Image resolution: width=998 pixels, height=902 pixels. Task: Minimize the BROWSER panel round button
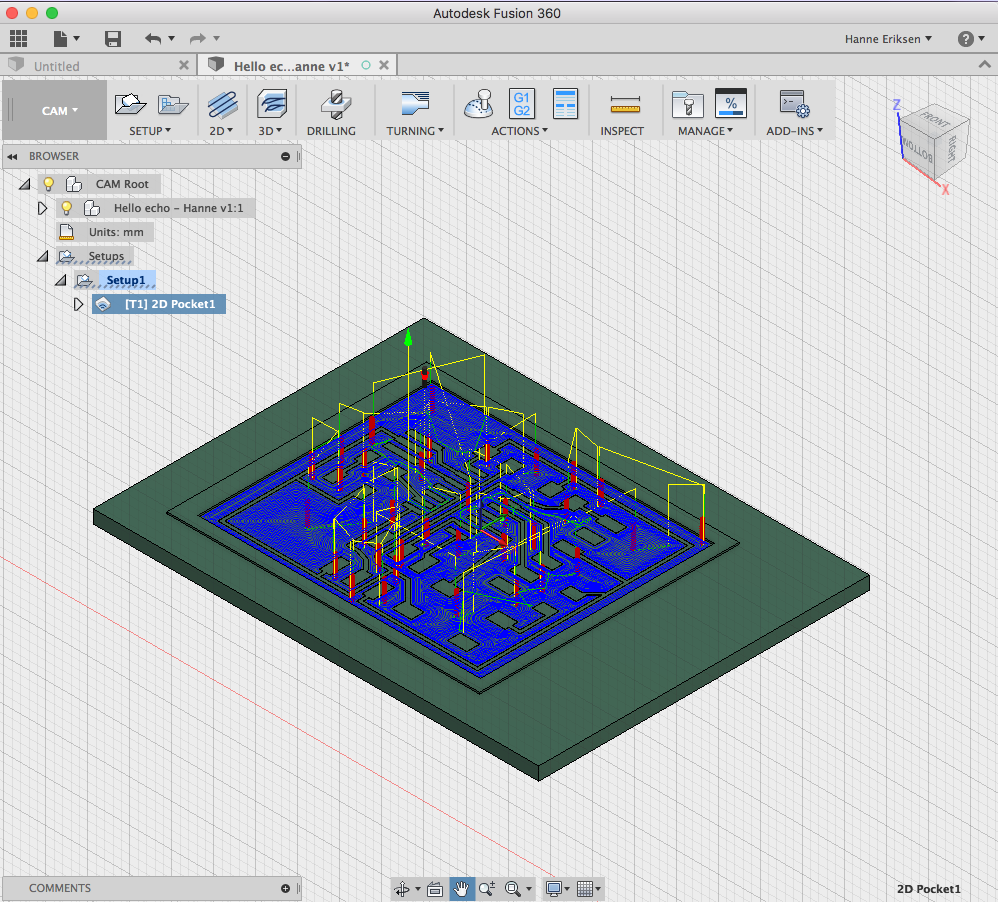[285, 157]
